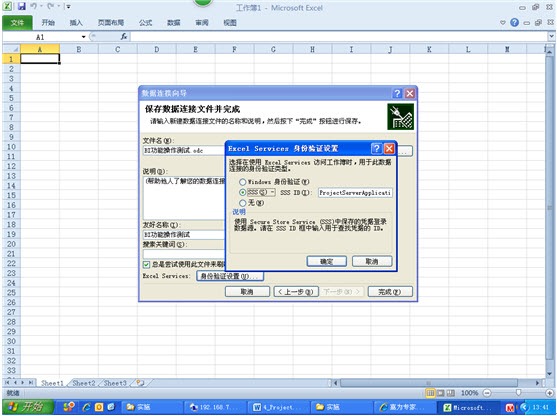This screenshot has height=416, width=557.
Task: Open Excel Help via blue question mark icon
Action: click(514, 23)
